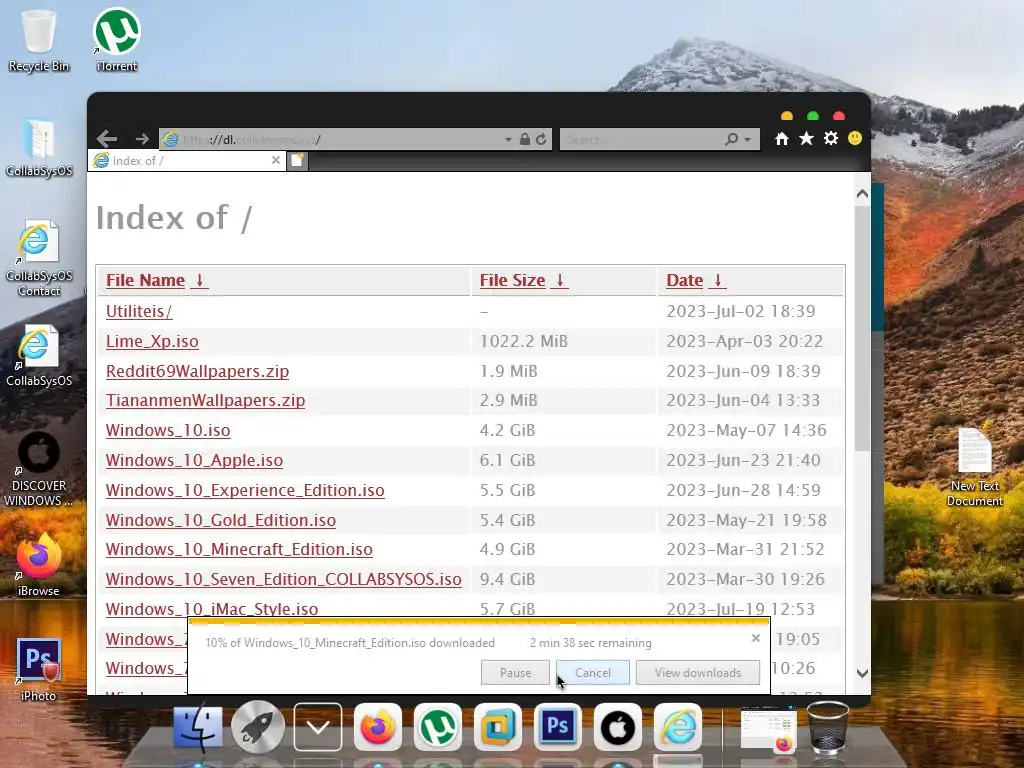Open CollabSysOS Contact shortcut
This screenshot has width=1024, height=768.
[x=39, y=258]
